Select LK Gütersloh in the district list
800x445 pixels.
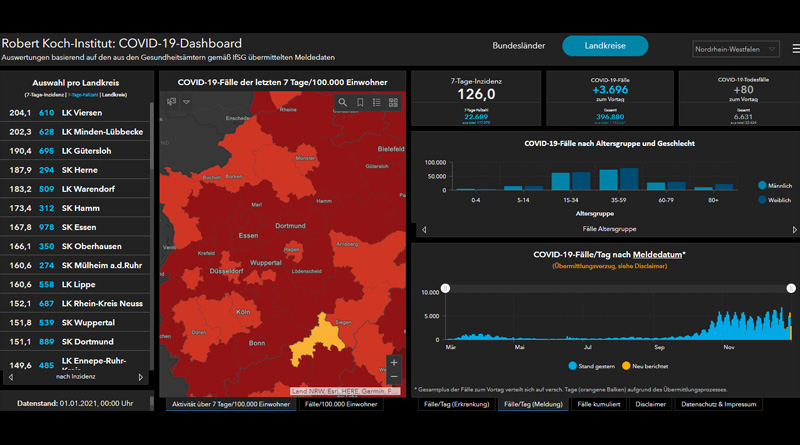pyautogui.click(x=75, y=151)
